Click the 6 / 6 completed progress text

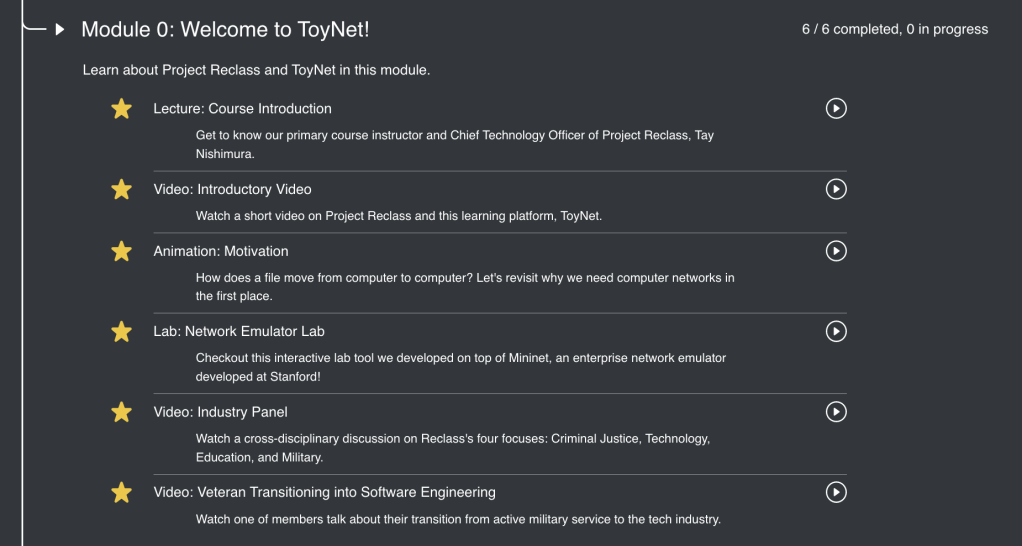(x=894, y=30)
